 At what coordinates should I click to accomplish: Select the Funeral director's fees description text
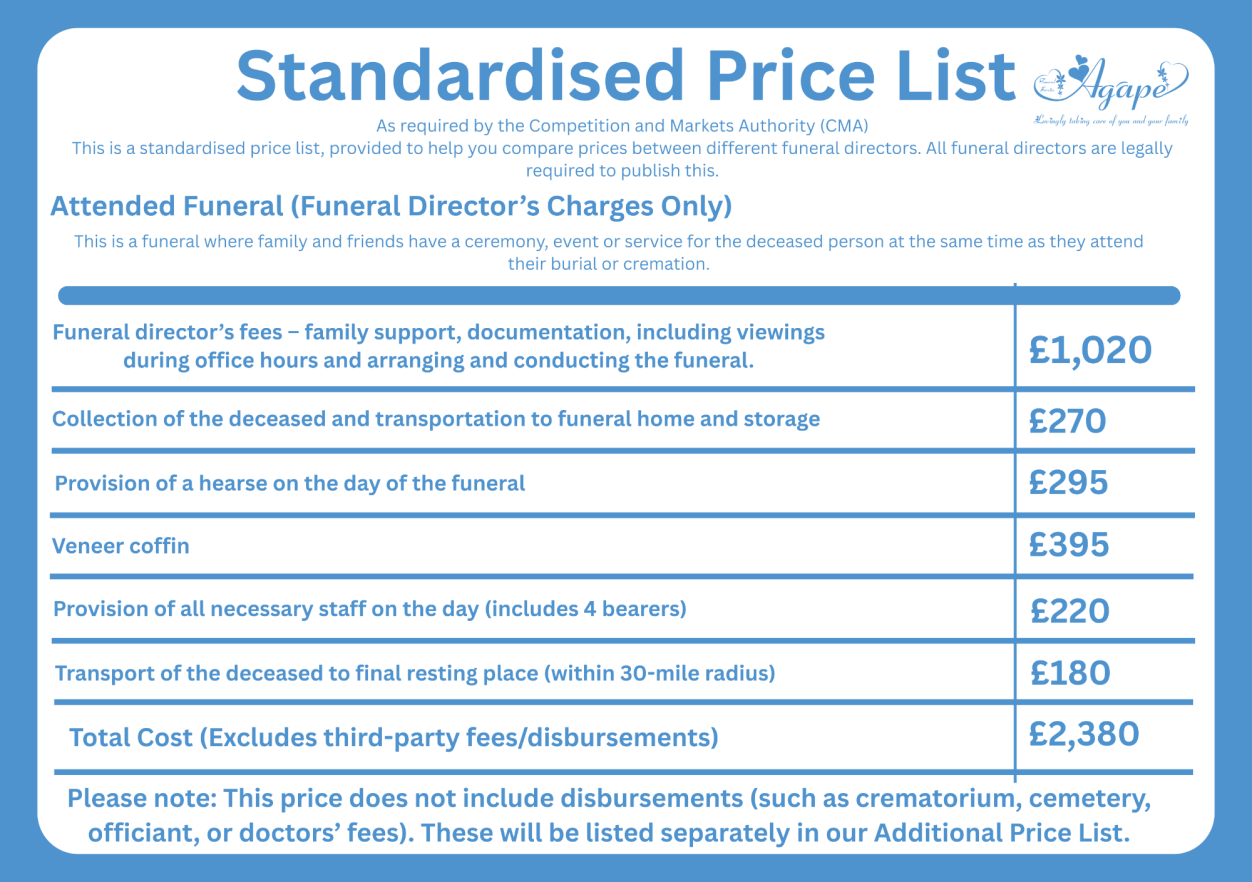tap(439, 346)
